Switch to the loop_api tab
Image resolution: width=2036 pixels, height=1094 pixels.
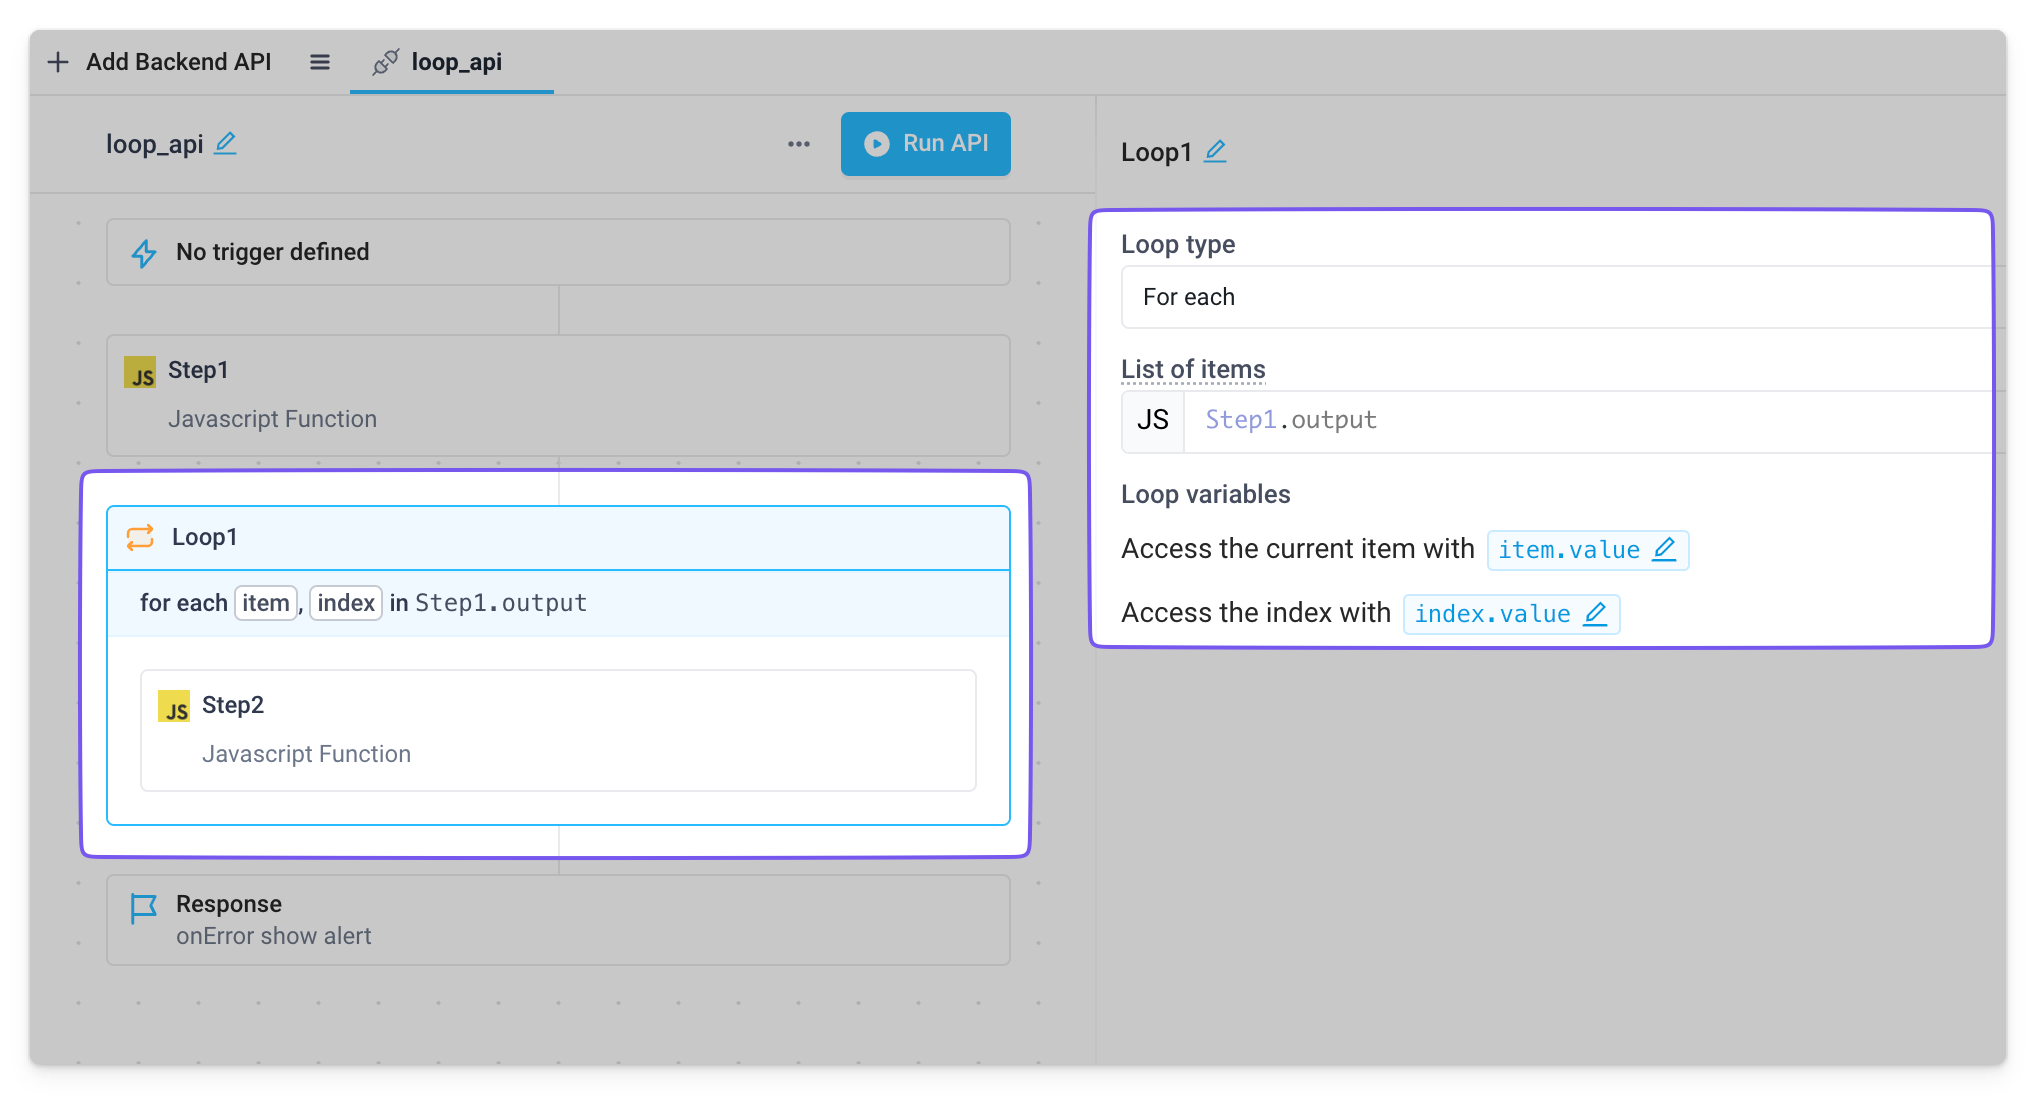pyautogui.click(x=451, y=62)
